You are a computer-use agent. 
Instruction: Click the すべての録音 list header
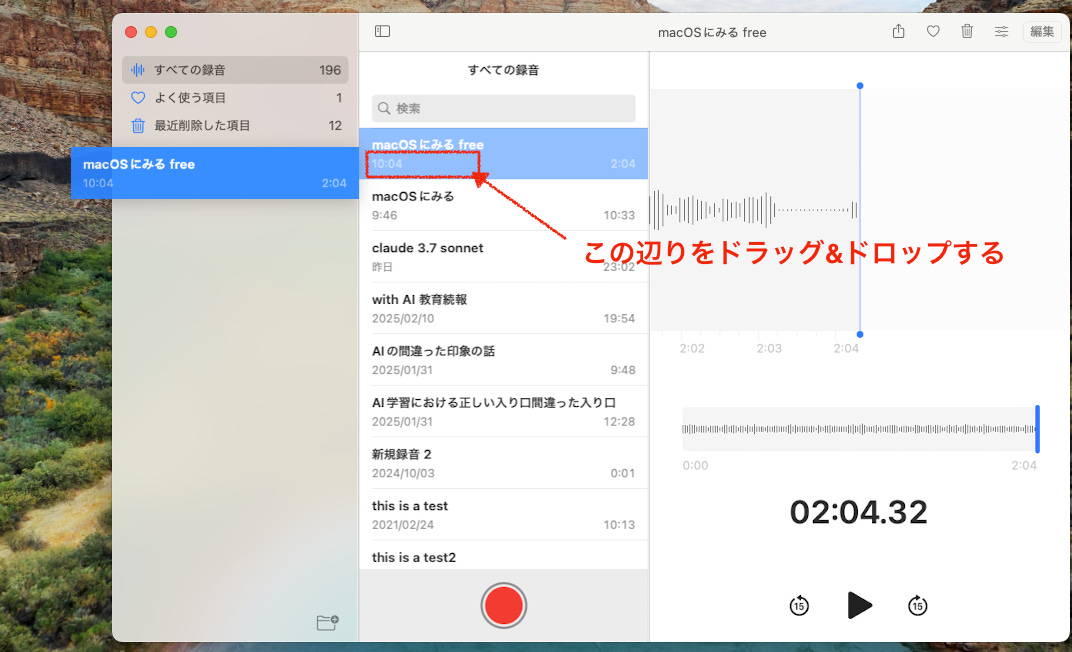[x=503, y=70]
